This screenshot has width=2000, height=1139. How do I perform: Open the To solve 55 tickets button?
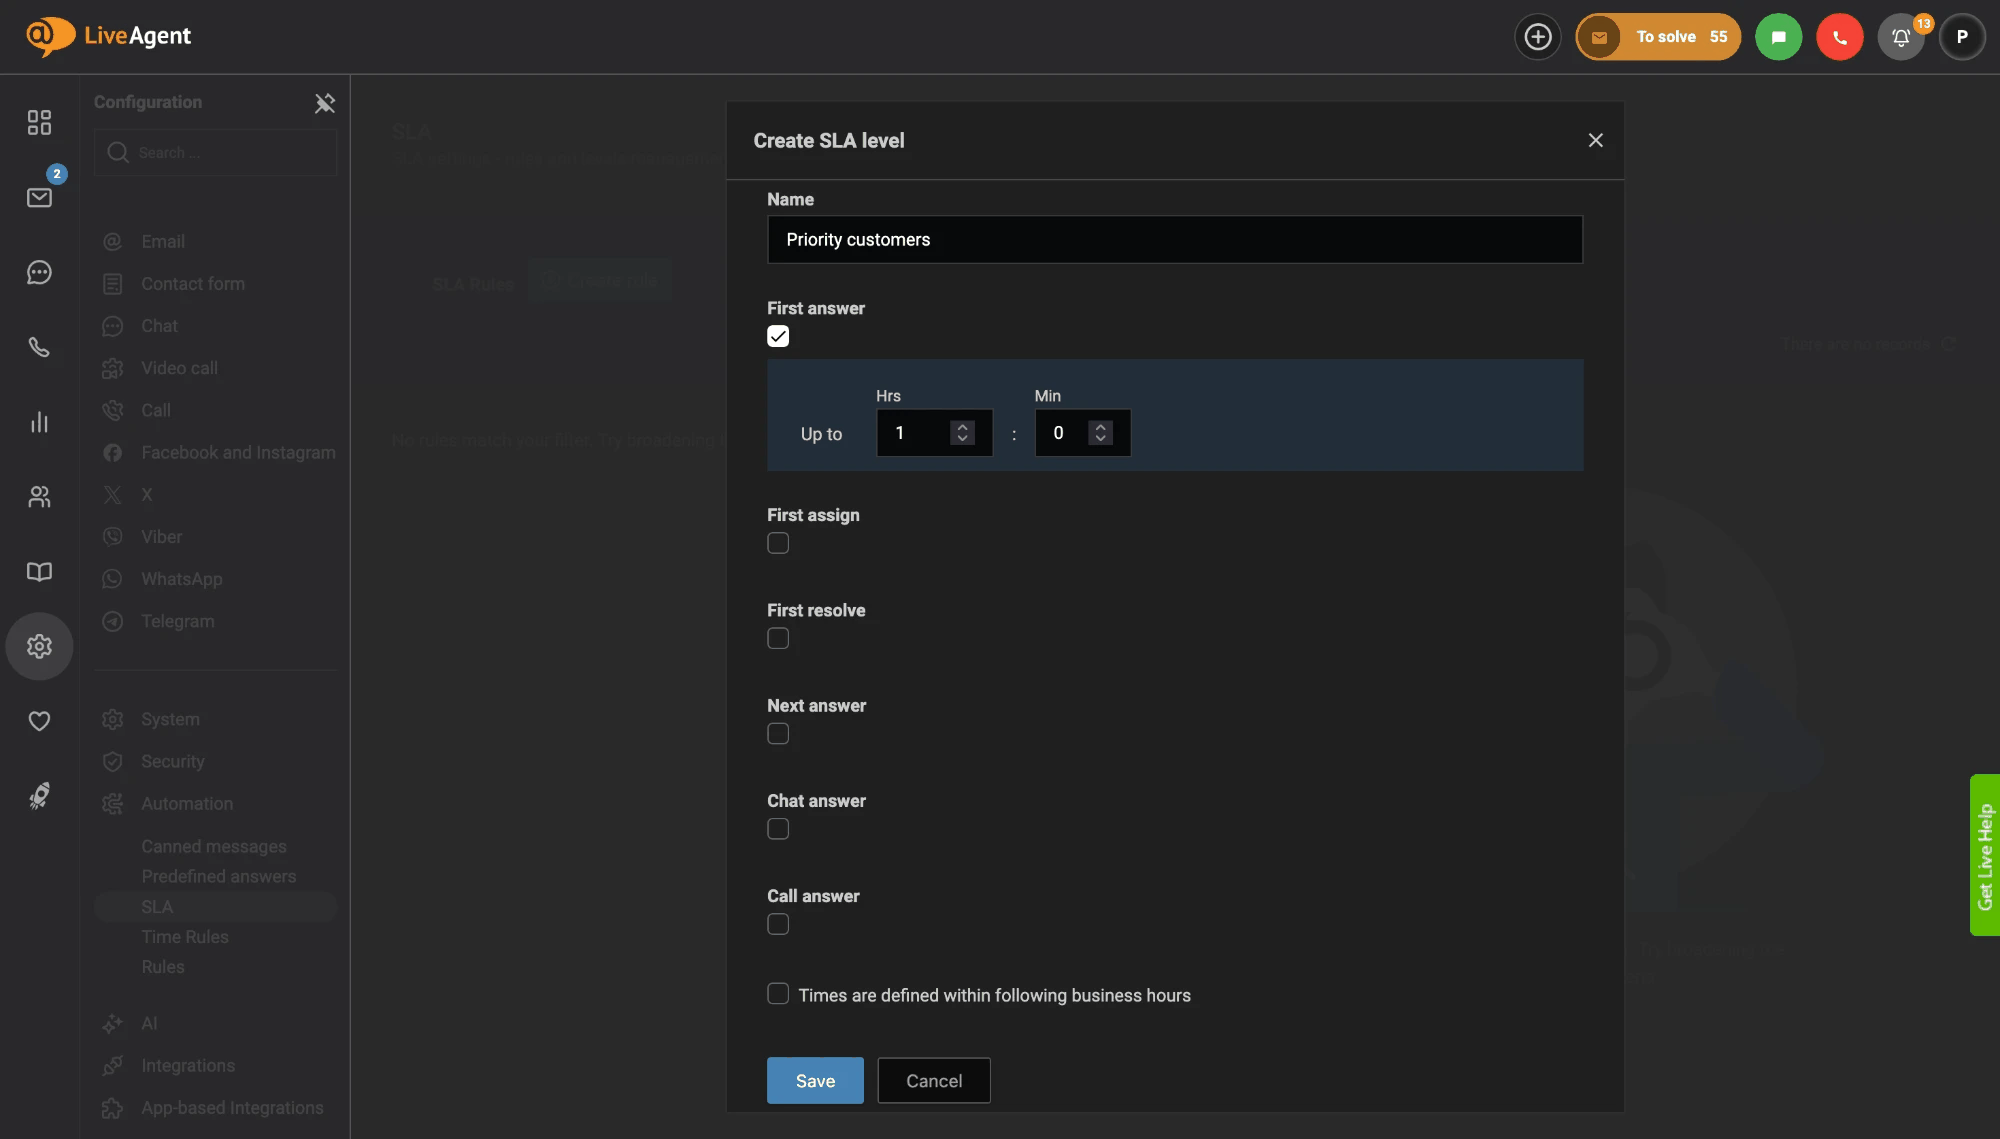(1658, 37)
